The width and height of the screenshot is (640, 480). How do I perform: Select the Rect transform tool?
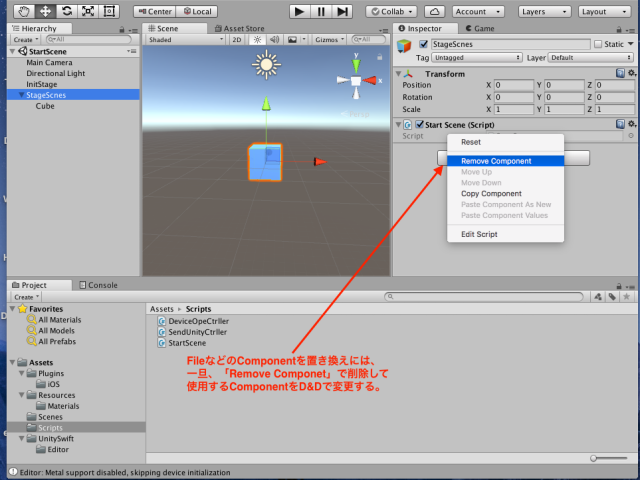click(x=109, y=11)
